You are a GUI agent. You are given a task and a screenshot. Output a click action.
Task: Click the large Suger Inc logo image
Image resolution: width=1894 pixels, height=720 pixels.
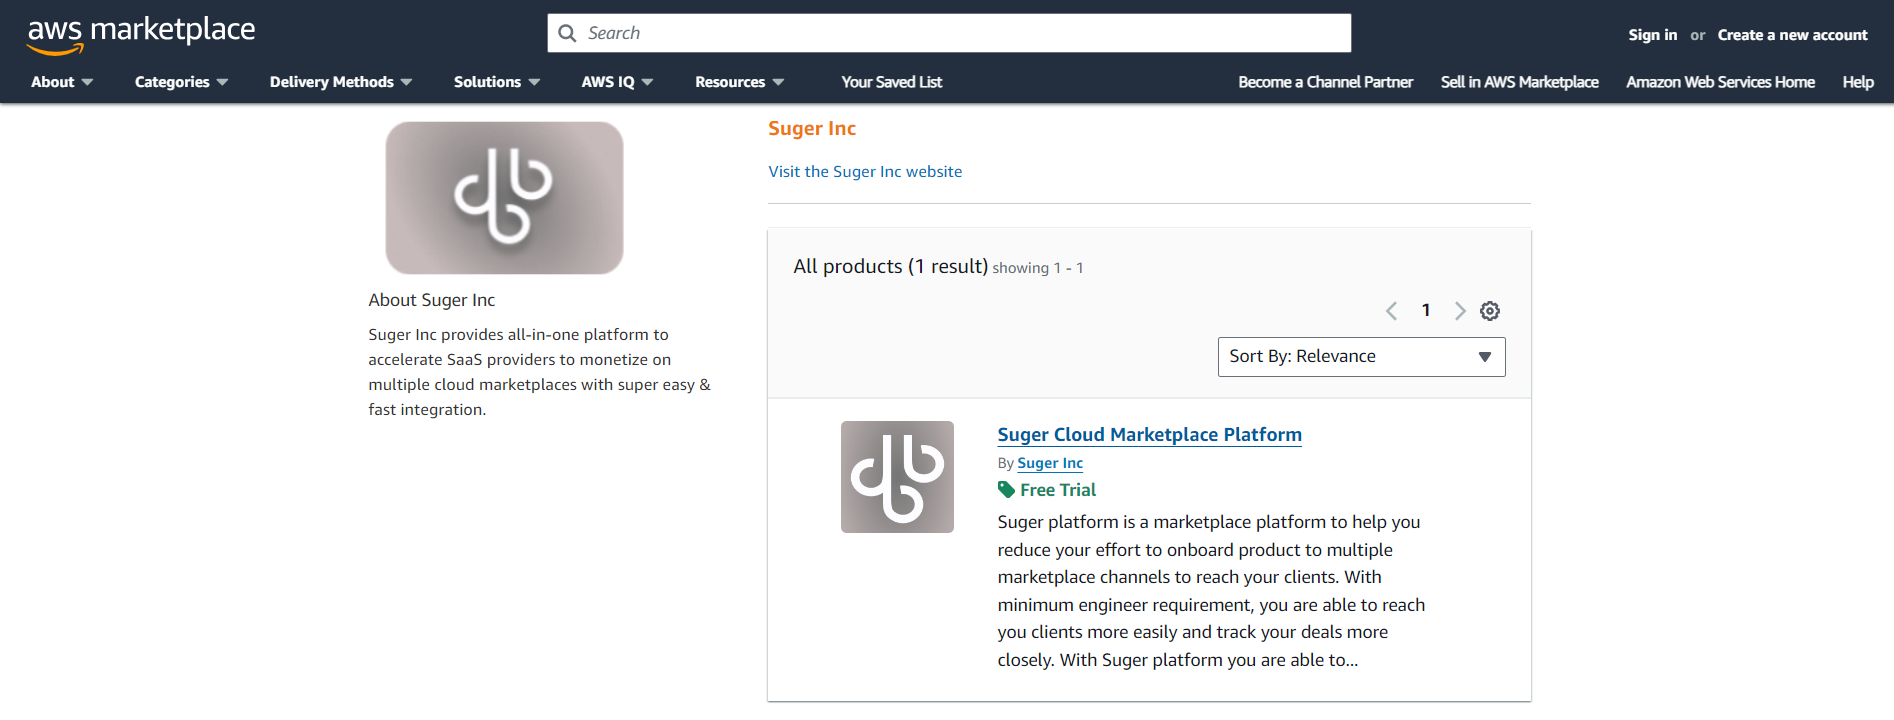[504, 198]
